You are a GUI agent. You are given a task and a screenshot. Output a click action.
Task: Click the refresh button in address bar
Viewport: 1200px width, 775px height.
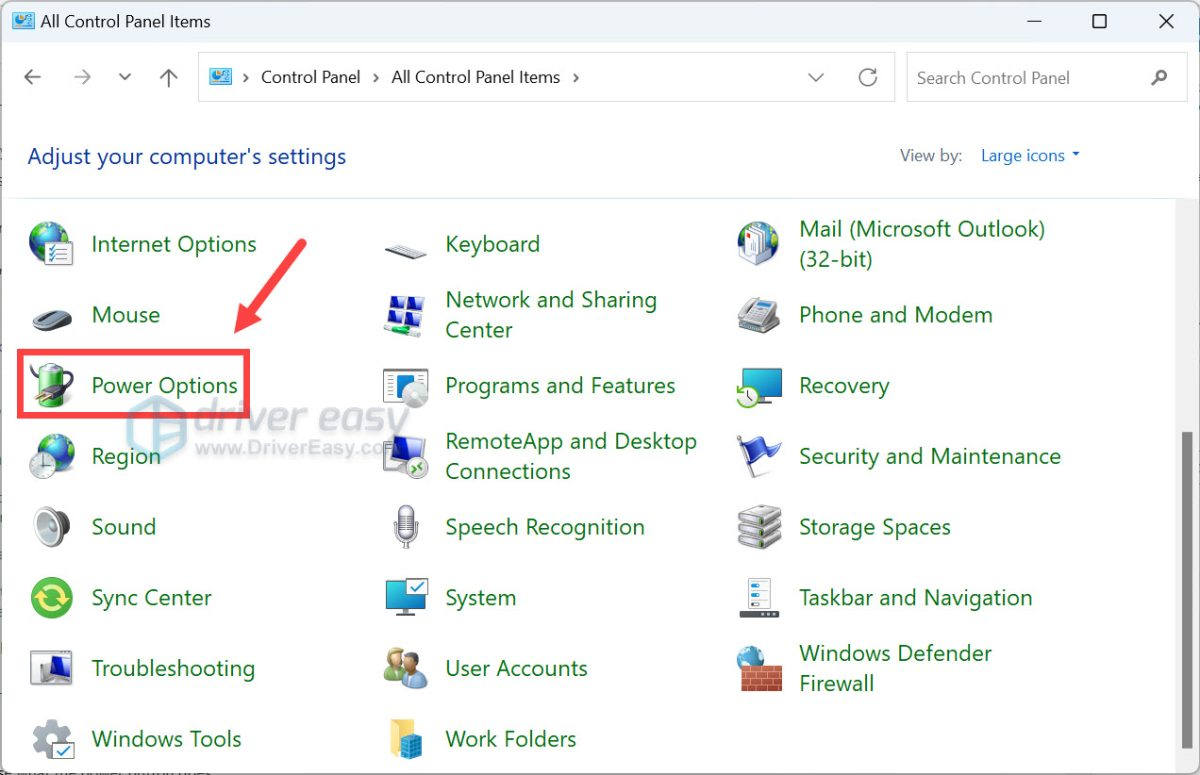point(868,77)
